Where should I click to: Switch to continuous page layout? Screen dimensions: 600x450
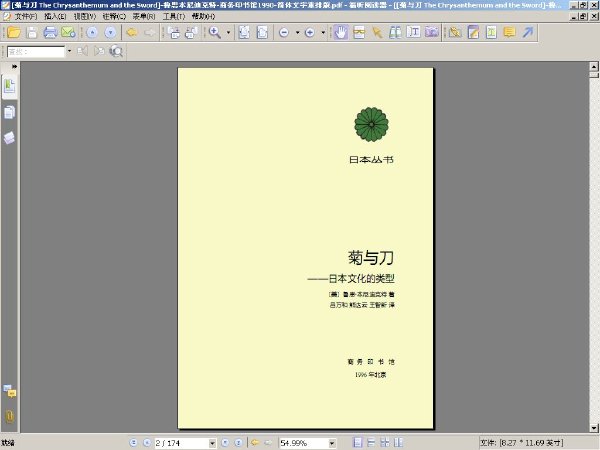point(371,443)
